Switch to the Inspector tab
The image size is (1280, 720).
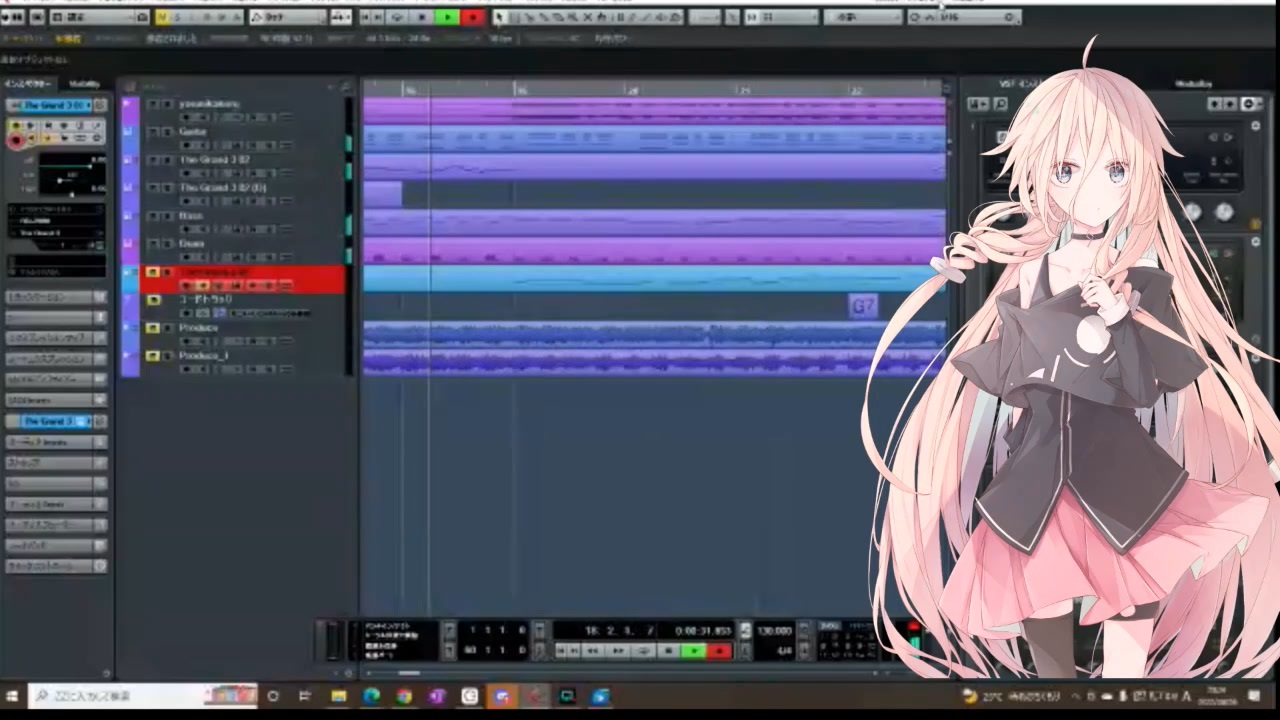click(x=29, y=84)
